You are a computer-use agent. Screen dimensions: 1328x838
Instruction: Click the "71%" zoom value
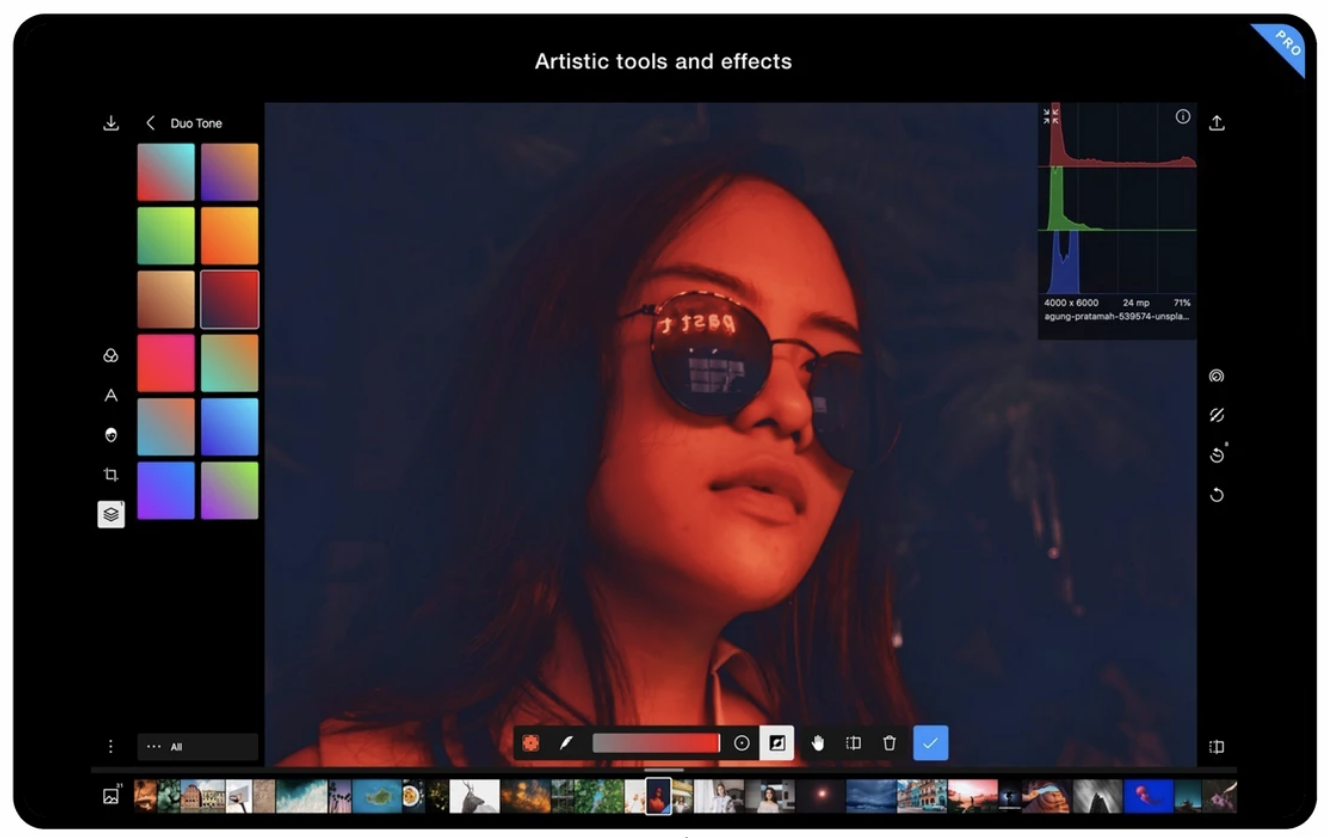pos(1181,302)
